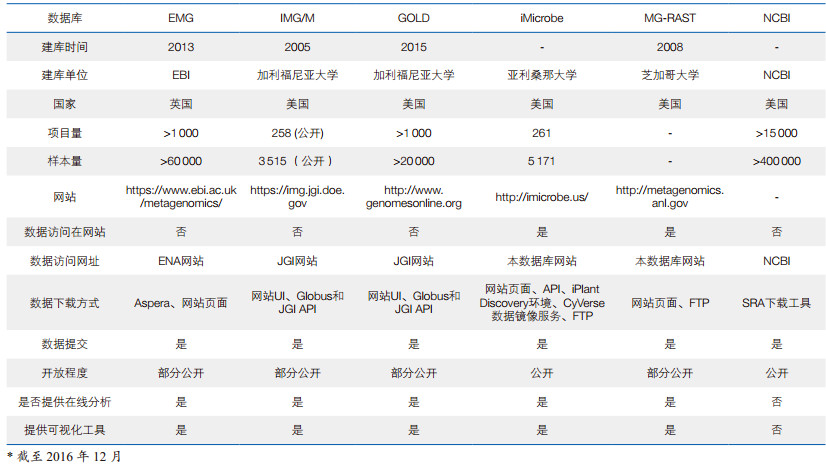Click the 数据提交 row label

[x=65, y=345]
